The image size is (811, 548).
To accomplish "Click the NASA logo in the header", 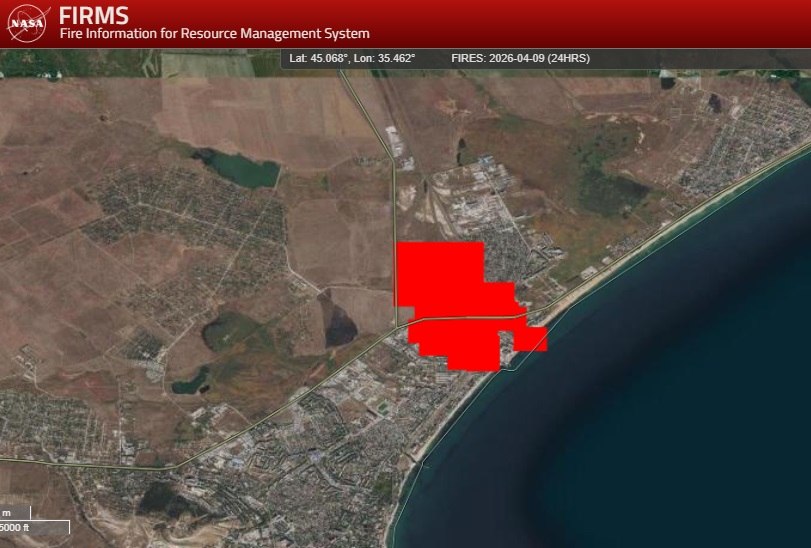I will 28,23.
